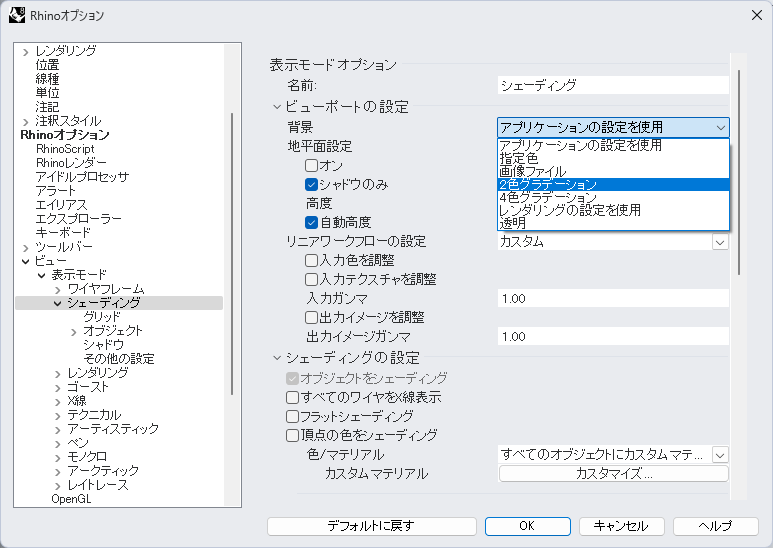
Task: Expand the テクニカル display mode node
Action: tap(58, 415)
